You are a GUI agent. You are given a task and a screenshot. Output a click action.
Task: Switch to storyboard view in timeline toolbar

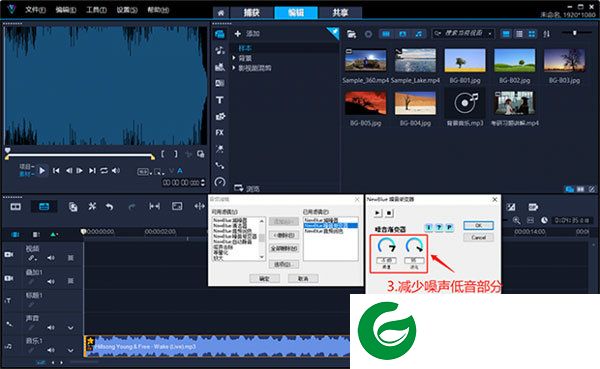[x=16, y=207]
